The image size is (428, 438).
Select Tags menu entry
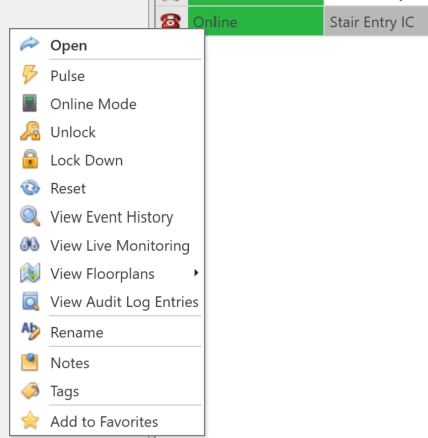tap(107, 391)
